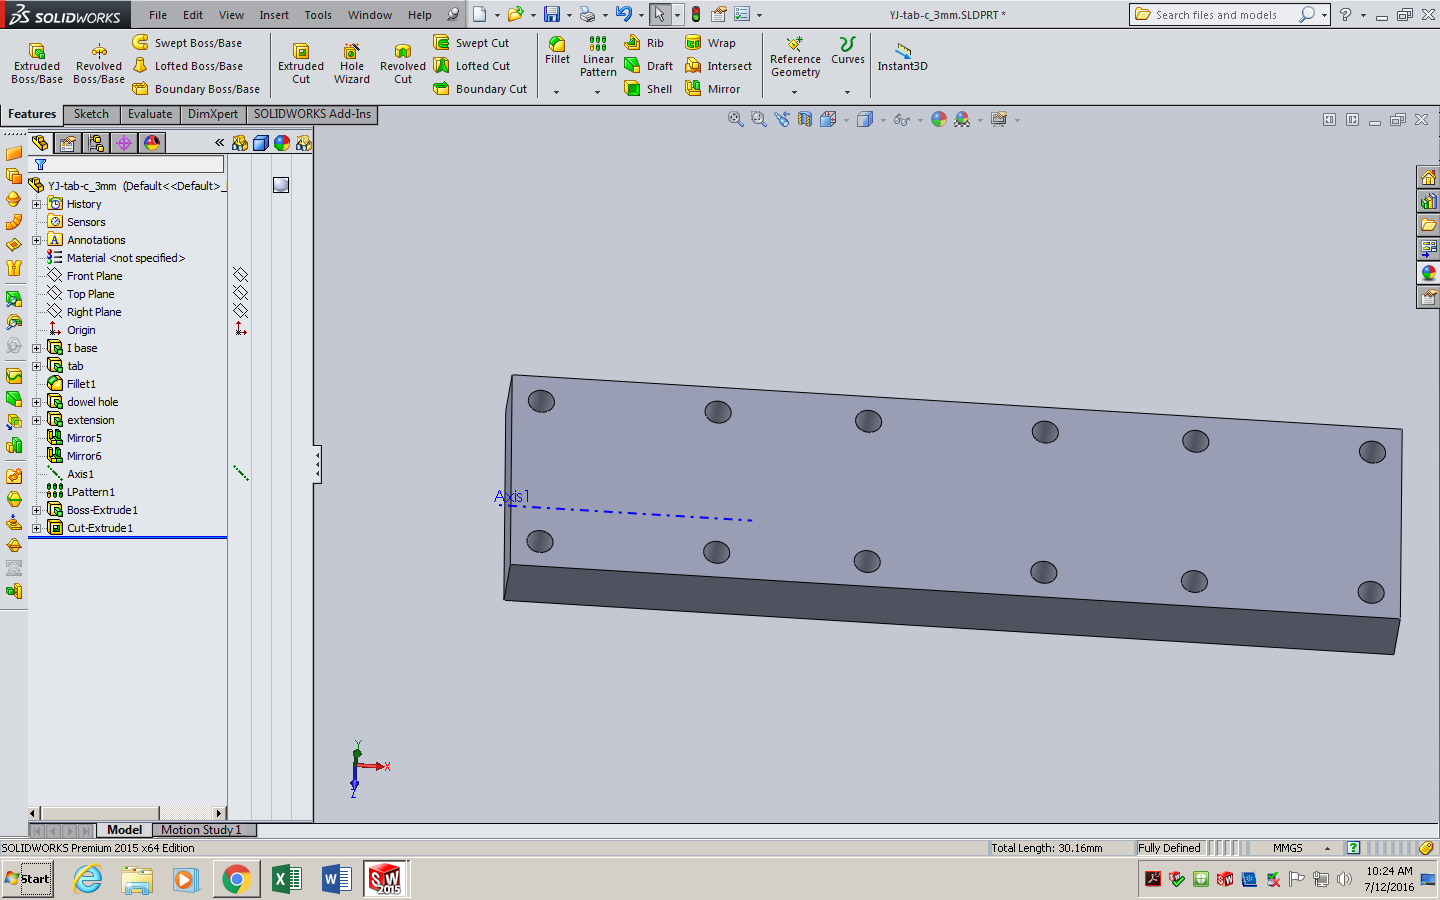Viewport: 1440px width, 900px height.
Task: Click the appearance swatch in display pane
Action: 281,185
